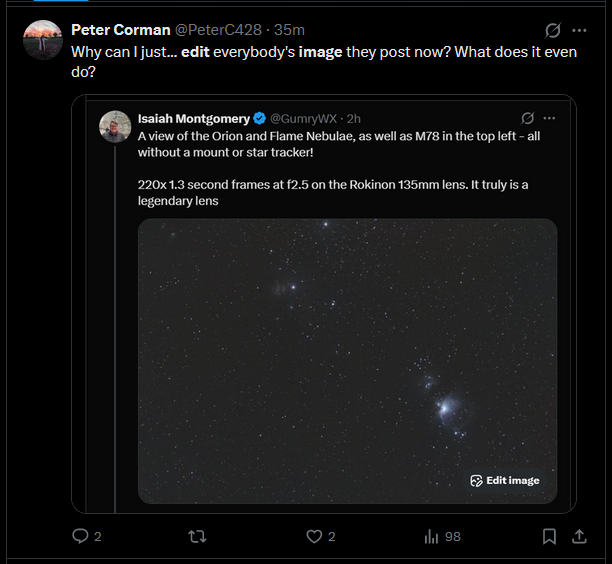Visit Peter Corman's name link
This screenshot has height=564, width=612.
tap(121, 30)
